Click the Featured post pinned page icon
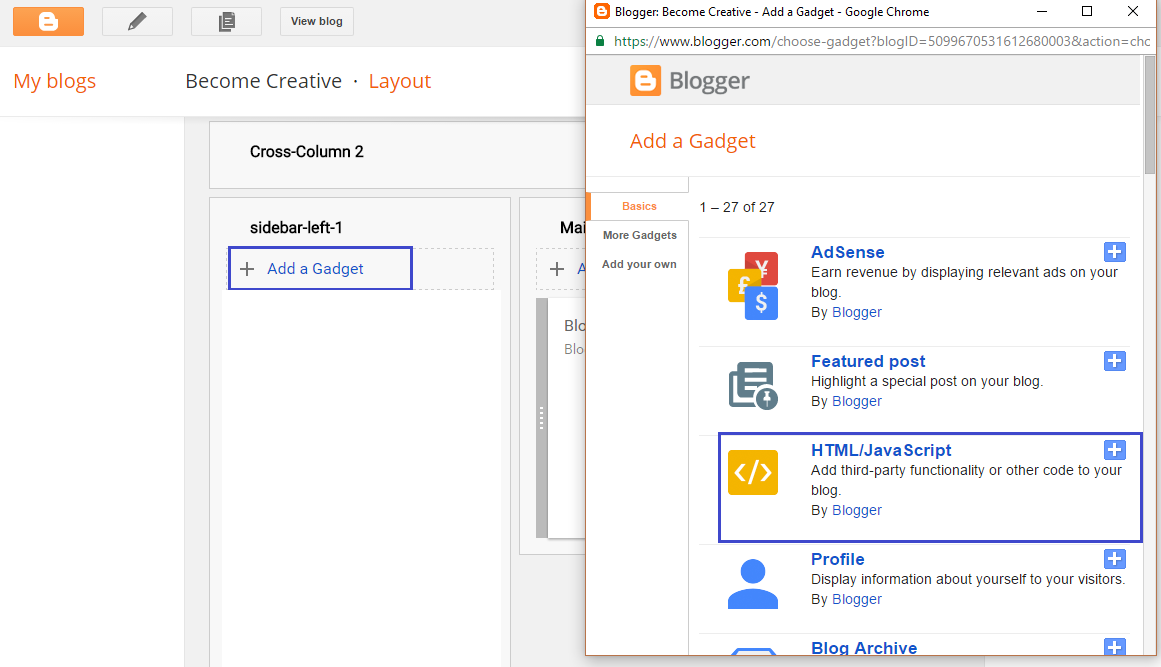 (753, 386)
